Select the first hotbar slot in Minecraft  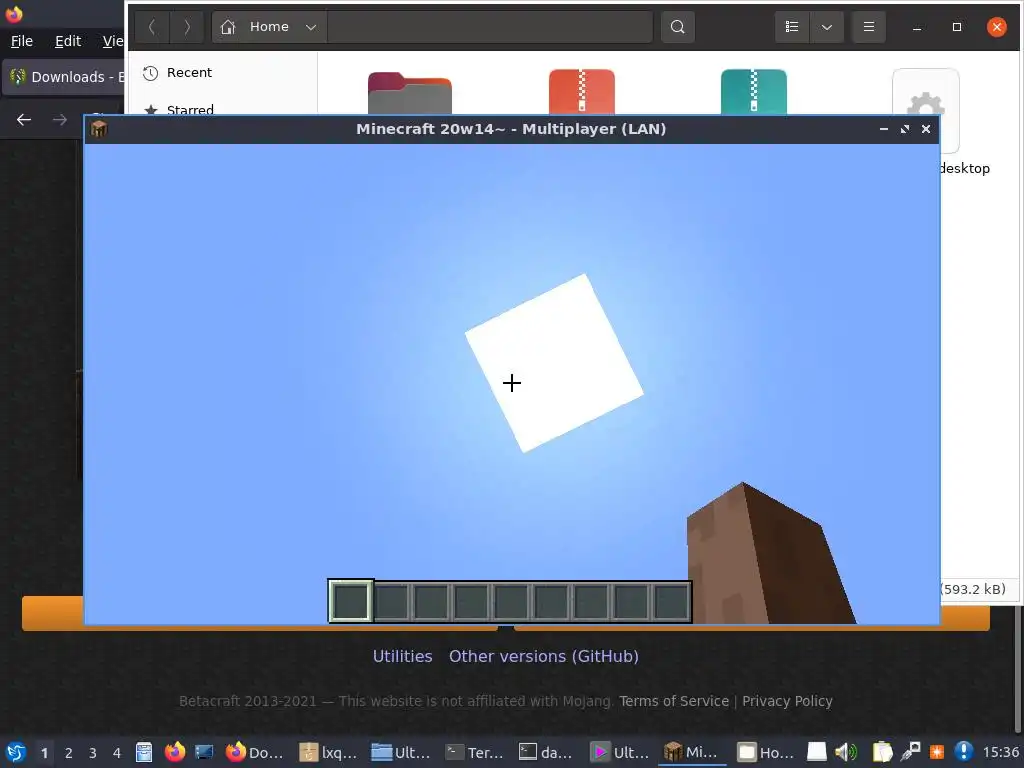point(351,601)
